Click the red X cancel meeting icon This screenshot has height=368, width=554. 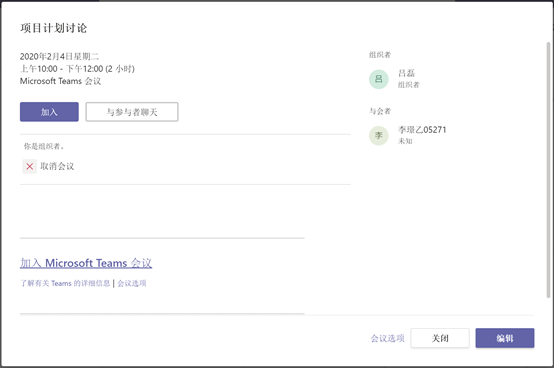[30, 166]
